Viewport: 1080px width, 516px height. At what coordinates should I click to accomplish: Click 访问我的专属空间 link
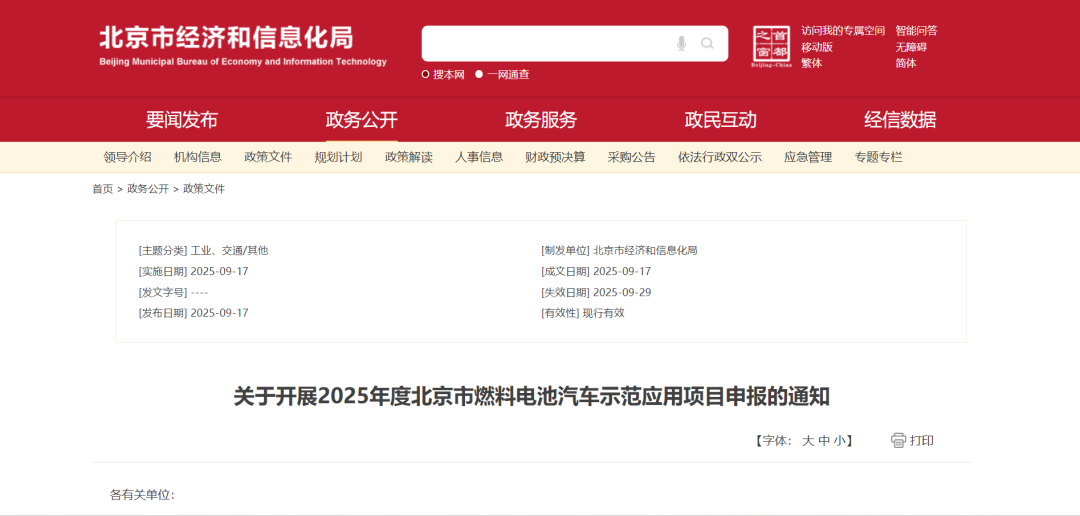[x=843, y=31]
